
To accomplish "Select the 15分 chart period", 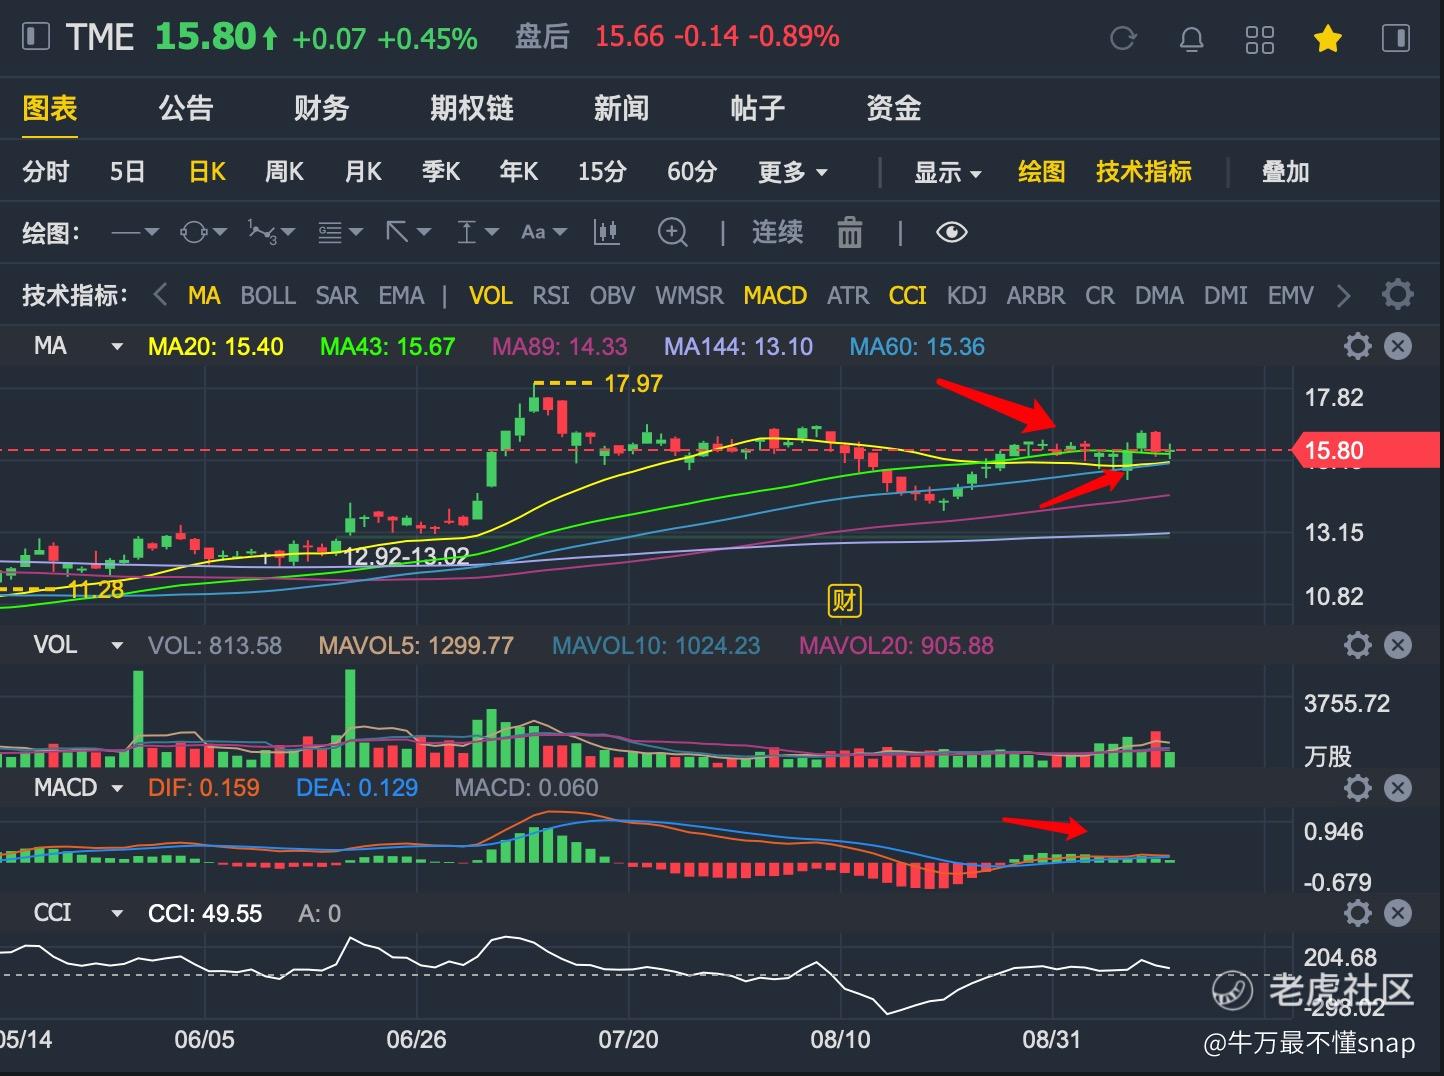I will (x=602, y=172).
